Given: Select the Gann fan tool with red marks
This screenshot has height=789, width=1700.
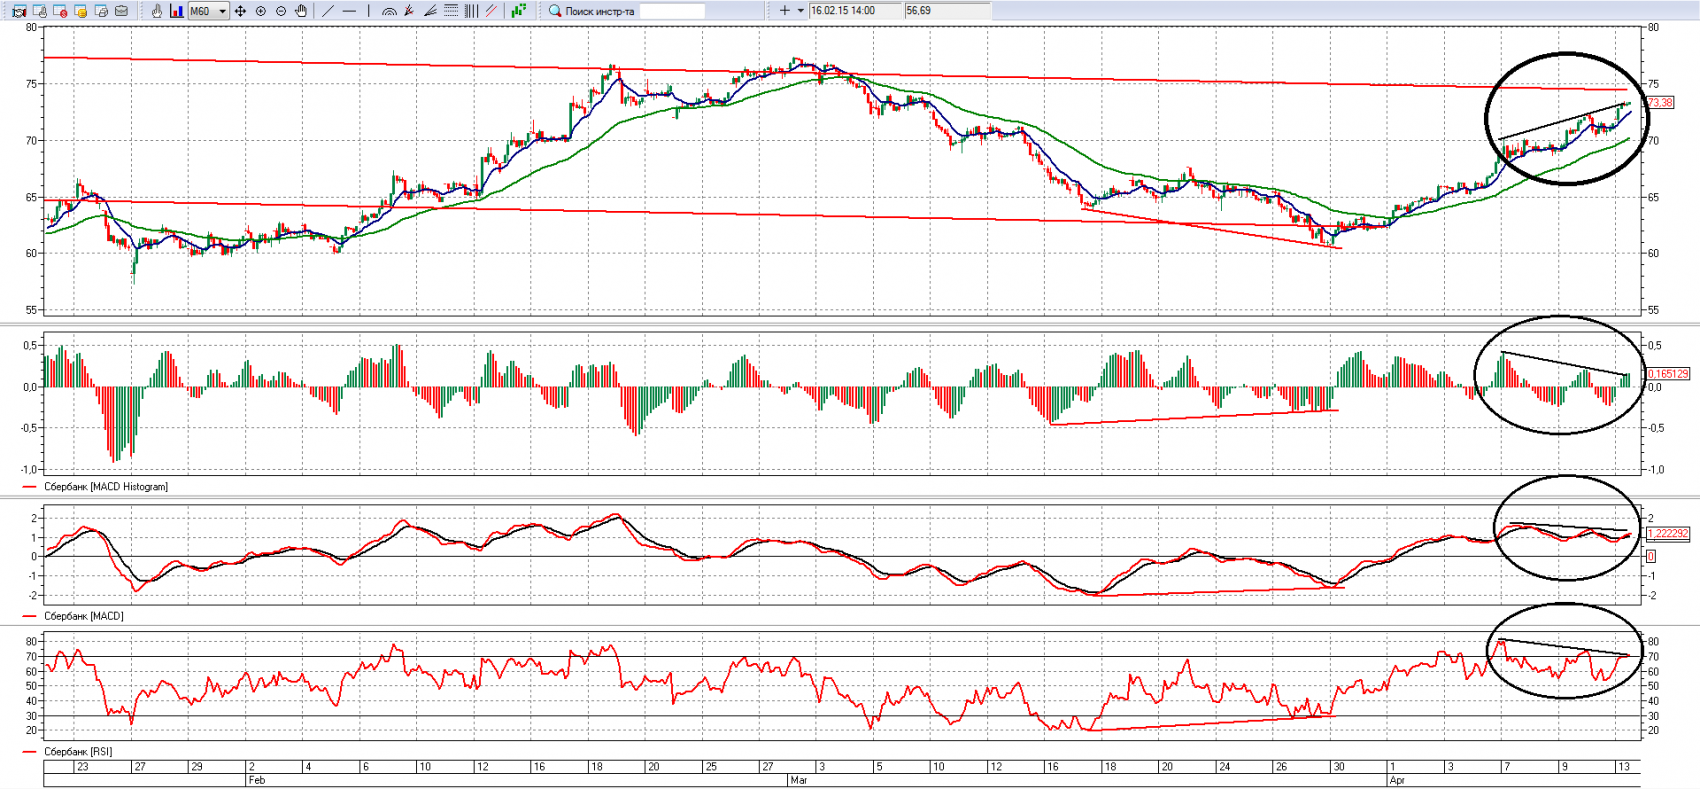Looking at the screenshot, I should coord(410,11).
